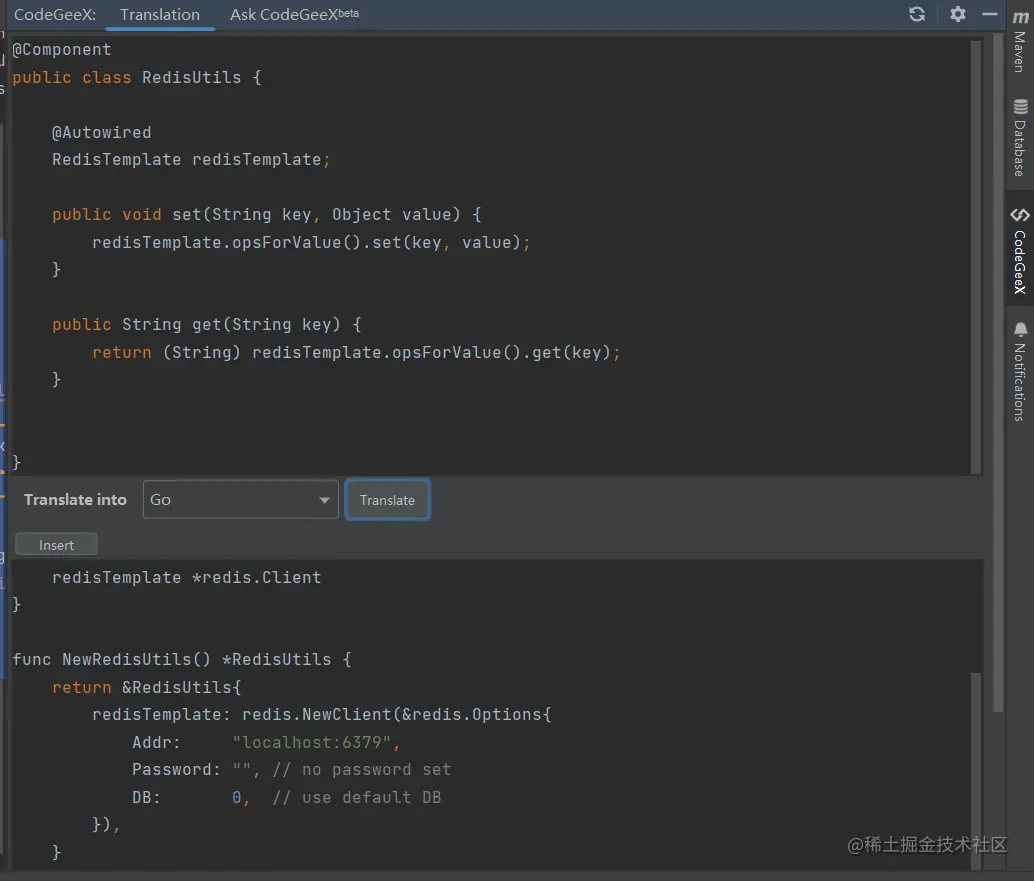Click 'redisTemplate *redis.Client' in output
This screenshot has width=1034, height=881.
pyautogui.click(x=187, y=578)
